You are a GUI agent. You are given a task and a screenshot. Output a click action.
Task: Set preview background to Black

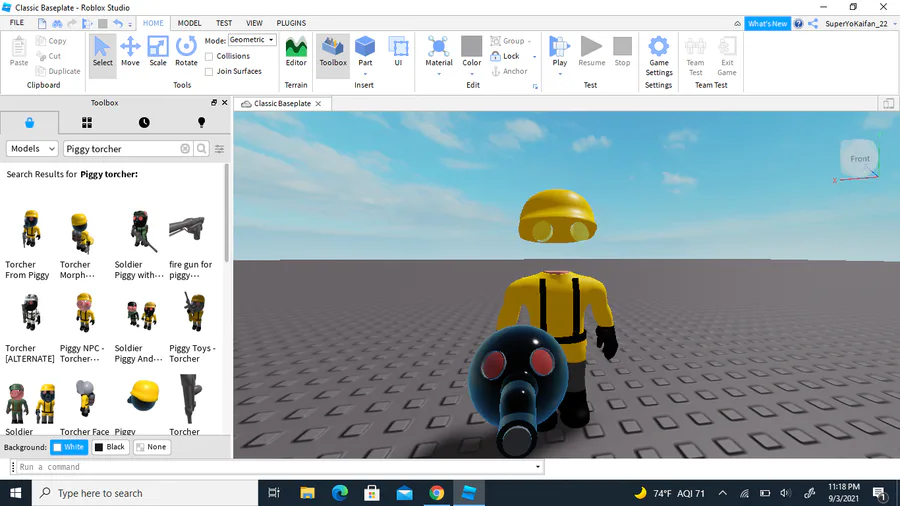click(110, 447)
